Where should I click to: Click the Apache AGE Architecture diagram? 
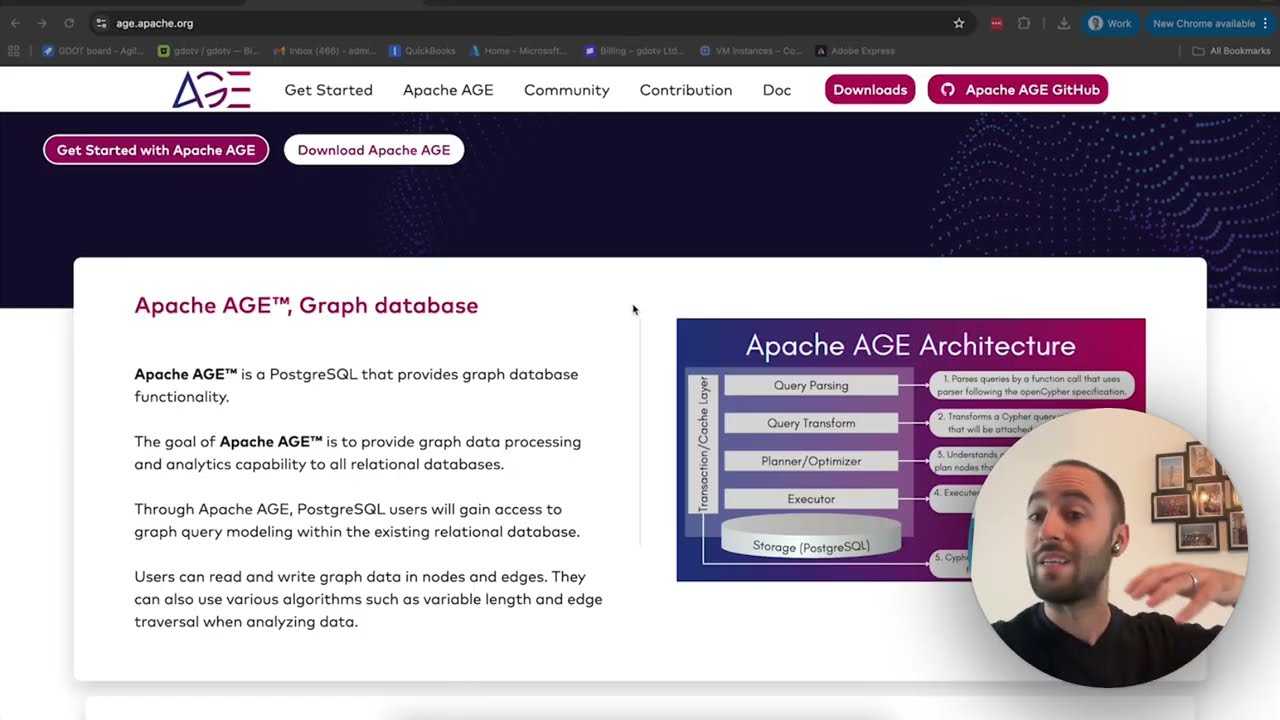pos(910,449)
